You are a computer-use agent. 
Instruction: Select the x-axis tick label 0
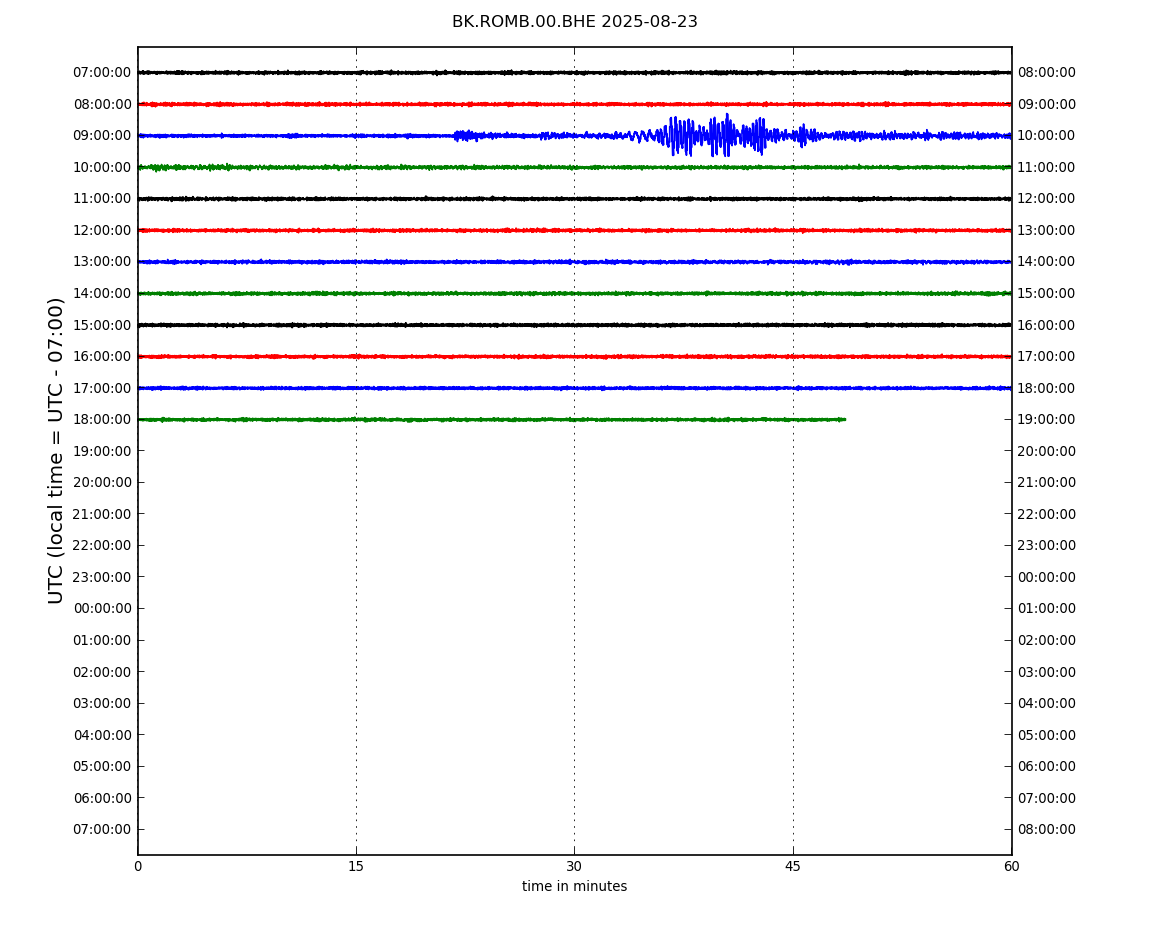click(x=138, y=867)
